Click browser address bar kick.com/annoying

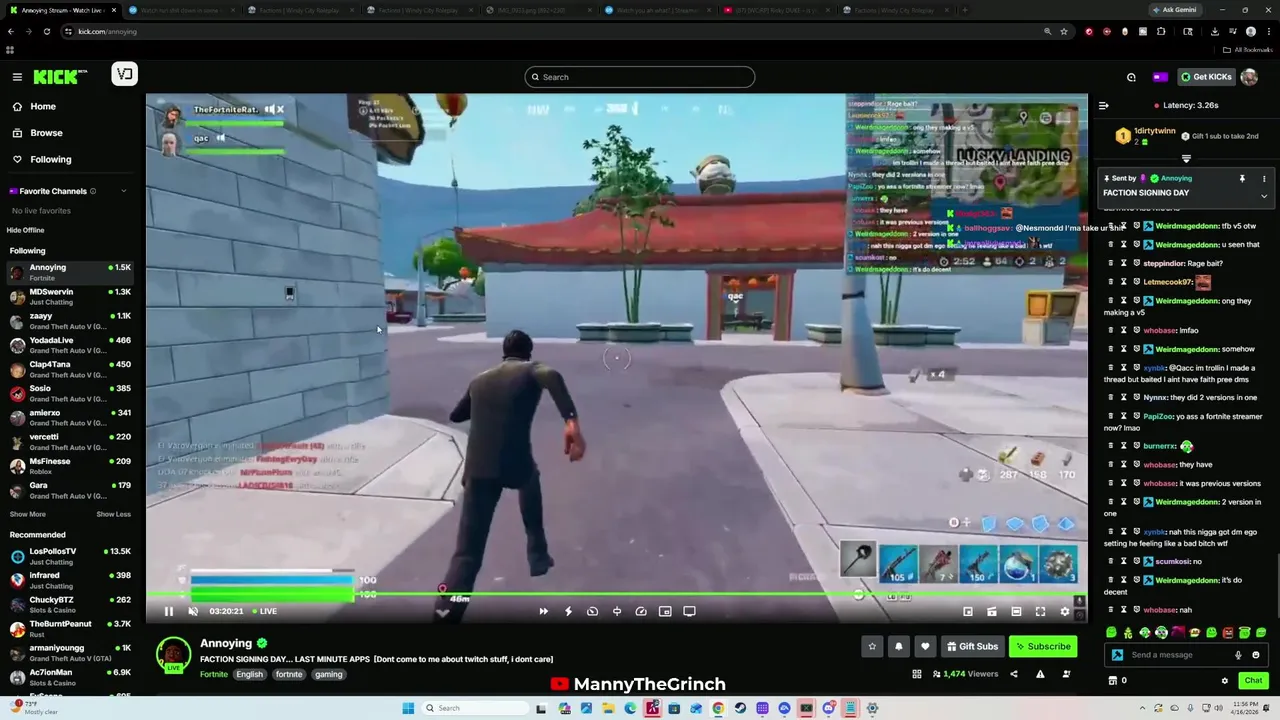click(550, 31)
